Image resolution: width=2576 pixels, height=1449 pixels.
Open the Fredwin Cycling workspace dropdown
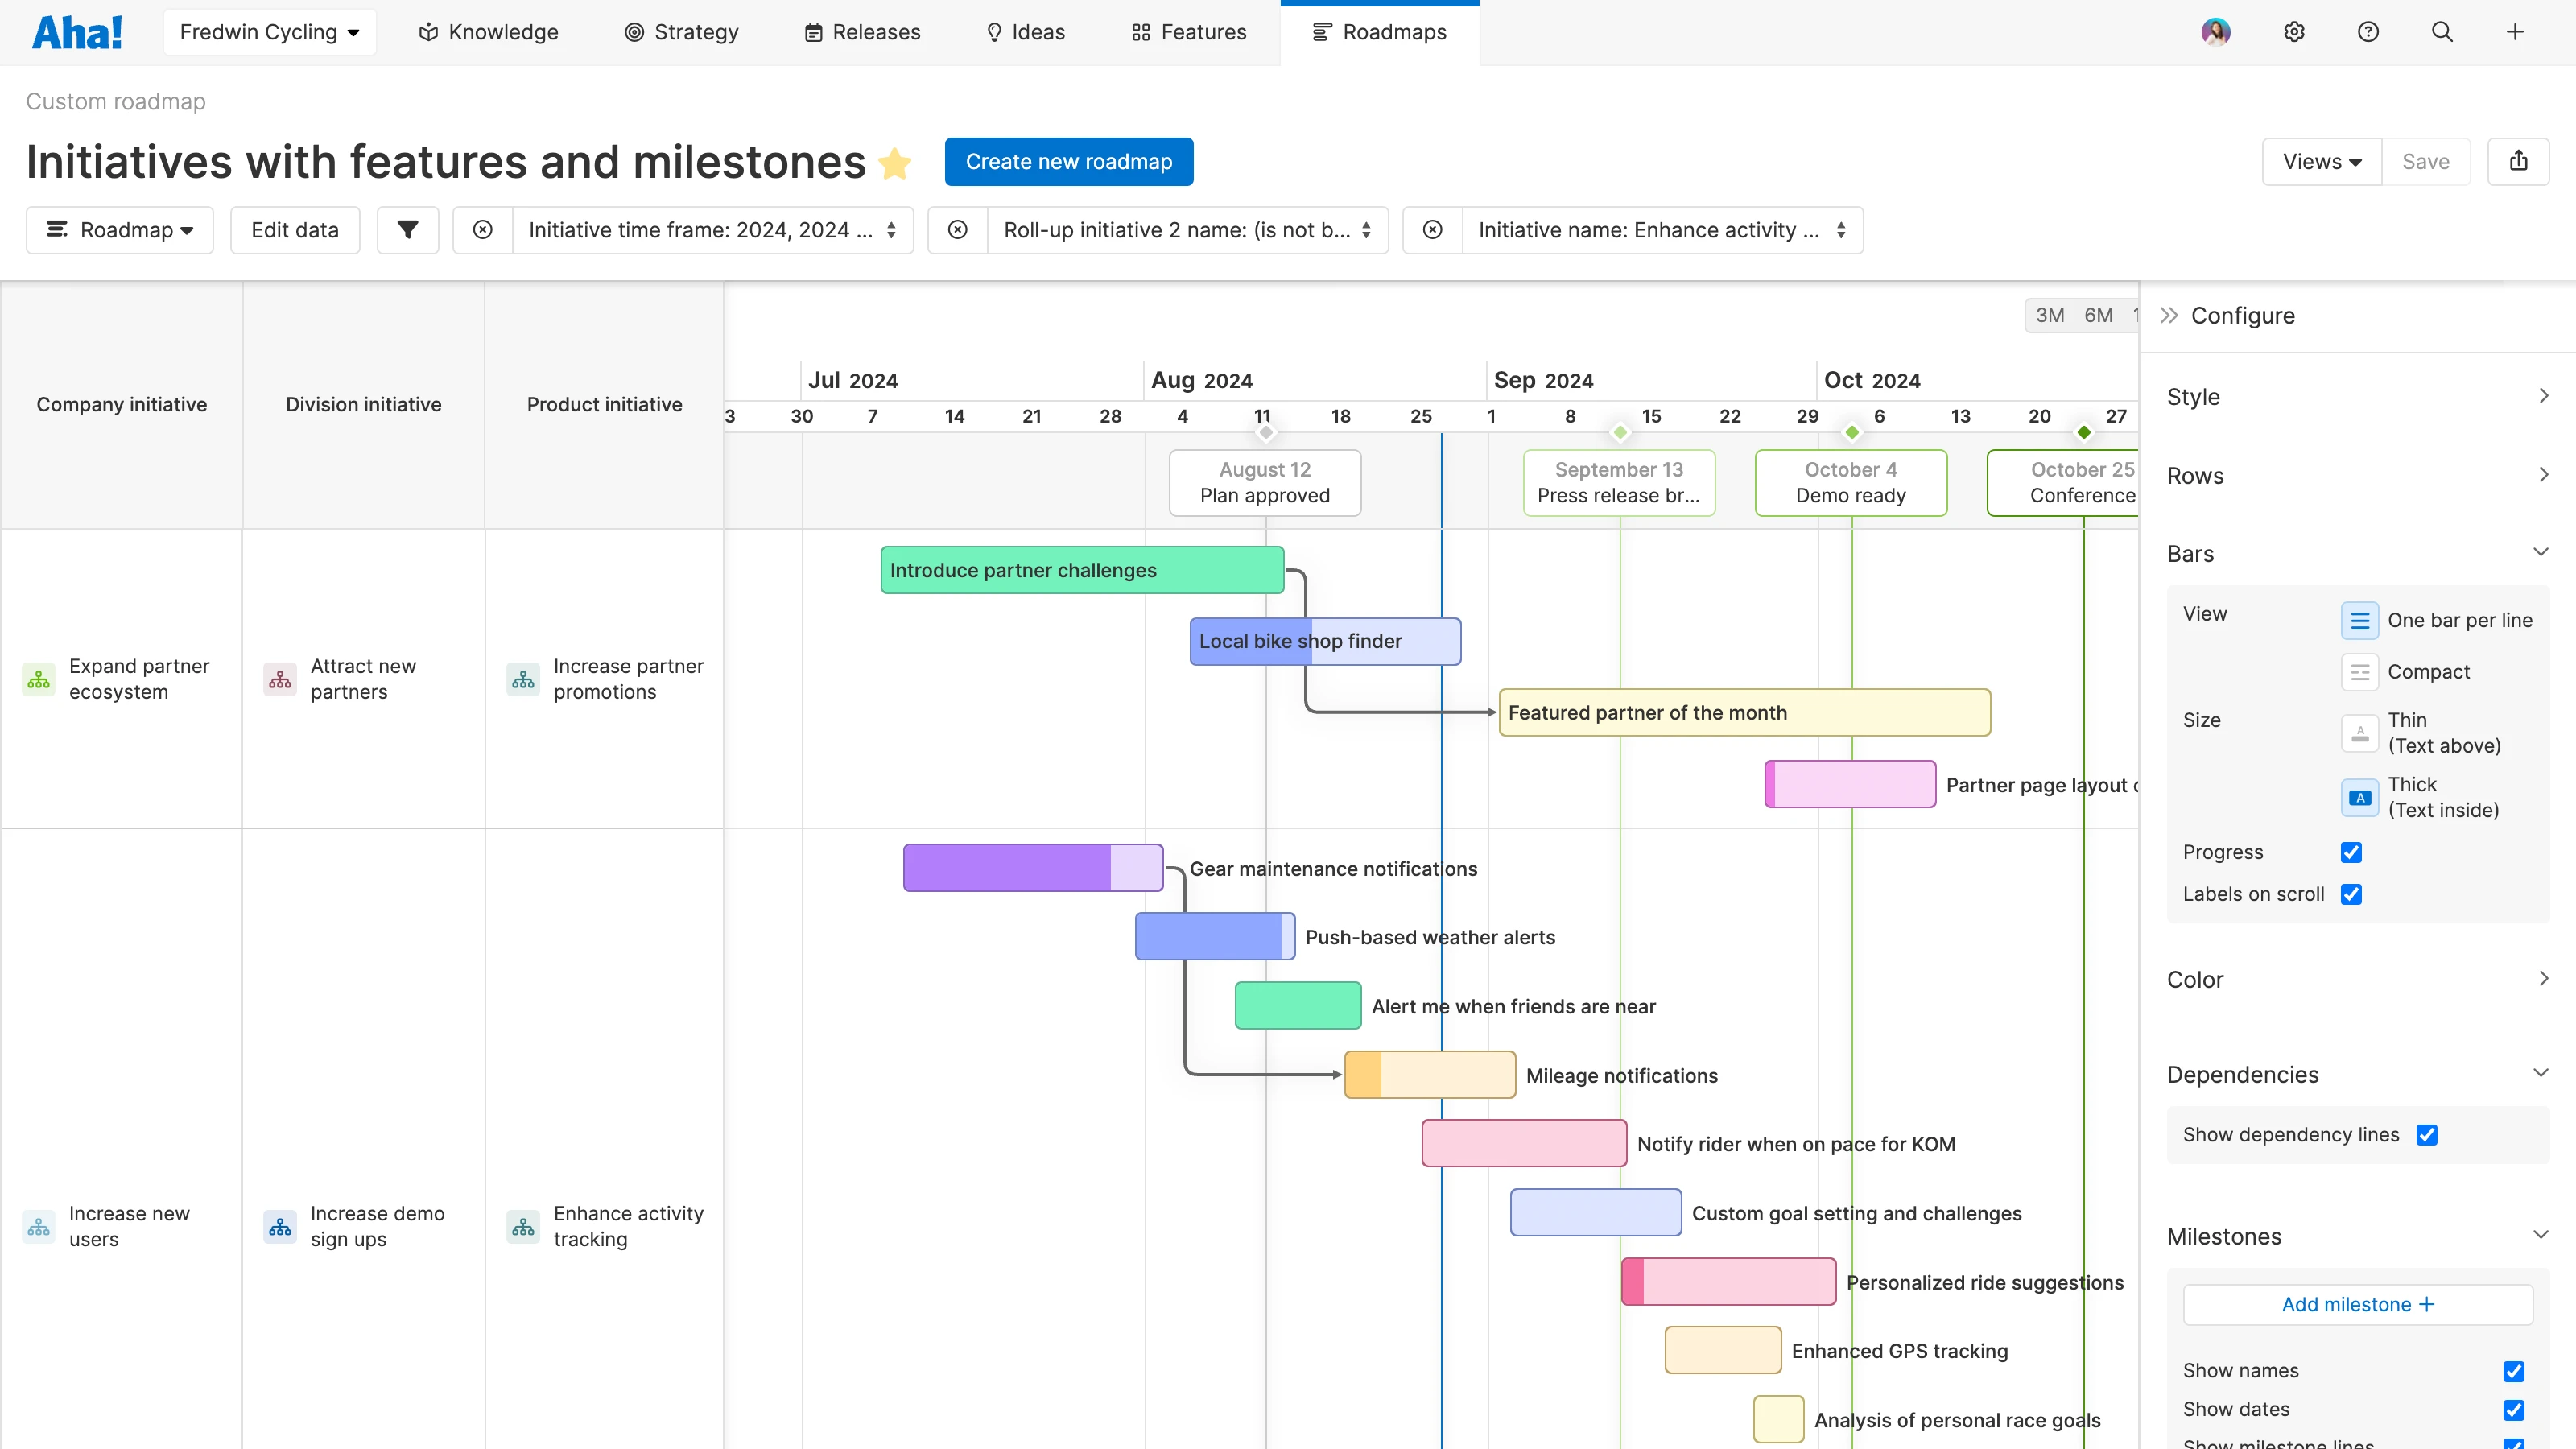point(269,31)
